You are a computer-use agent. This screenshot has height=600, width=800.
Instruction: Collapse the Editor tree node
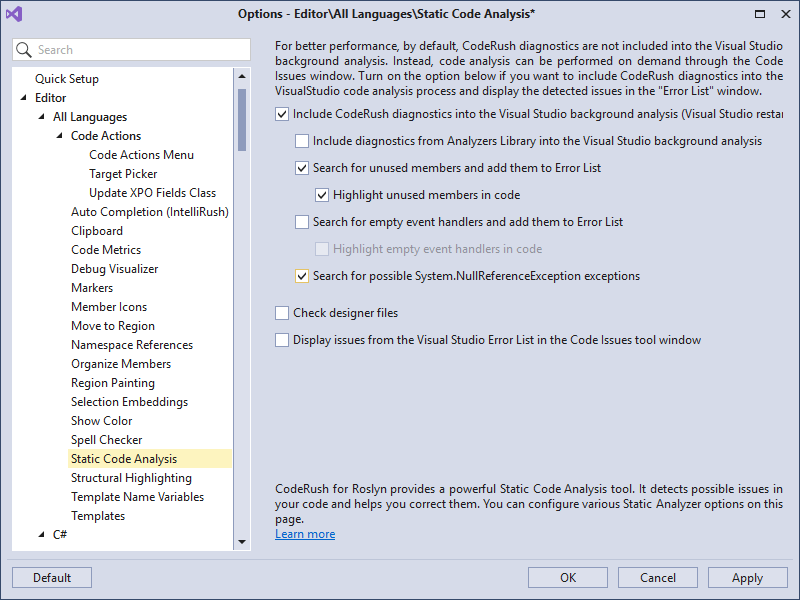click(x=22, y=97)
